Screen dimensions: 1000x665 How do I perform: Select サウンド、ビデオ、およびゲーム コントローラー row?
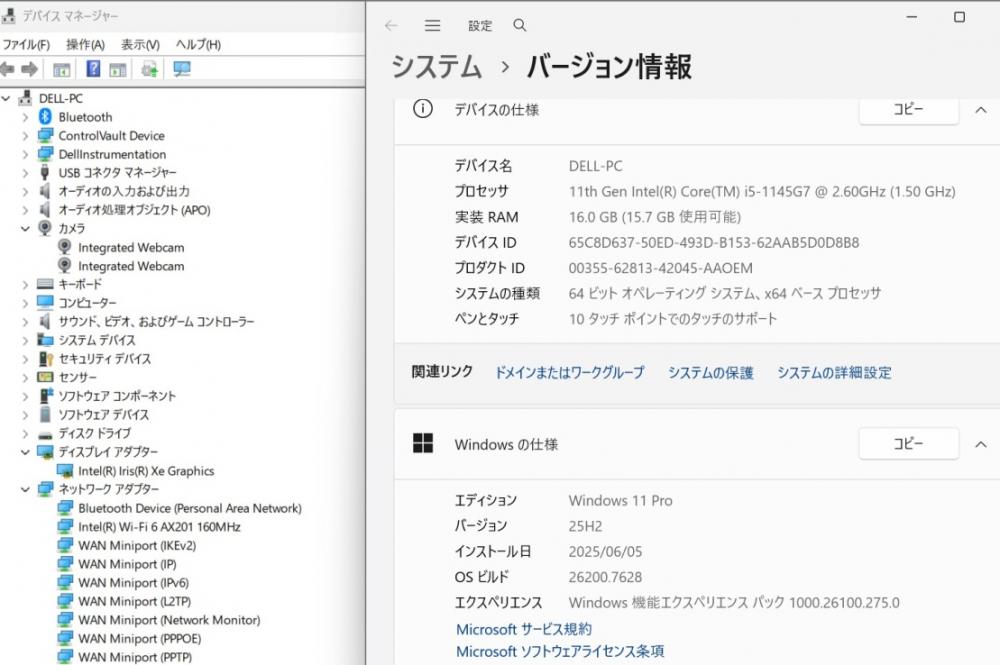(156, 321)
